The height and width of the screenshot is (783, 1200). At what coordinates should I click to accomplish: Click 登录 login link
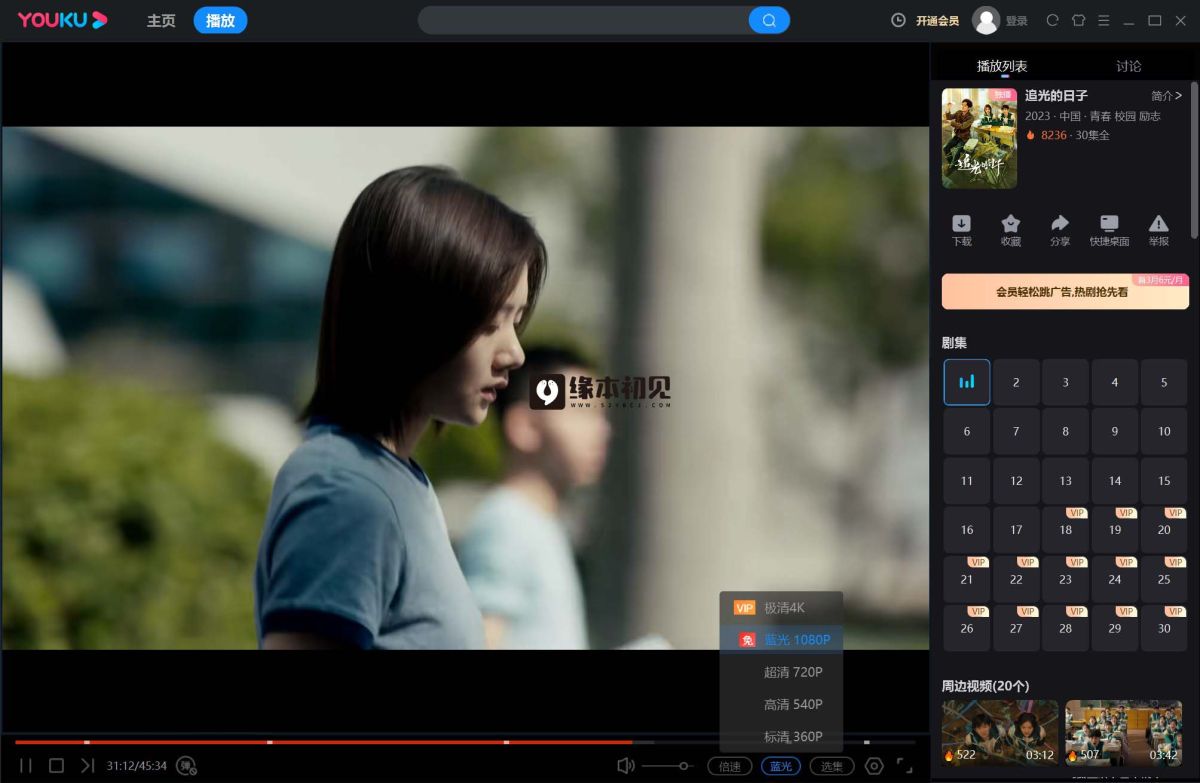[1016, 21]
